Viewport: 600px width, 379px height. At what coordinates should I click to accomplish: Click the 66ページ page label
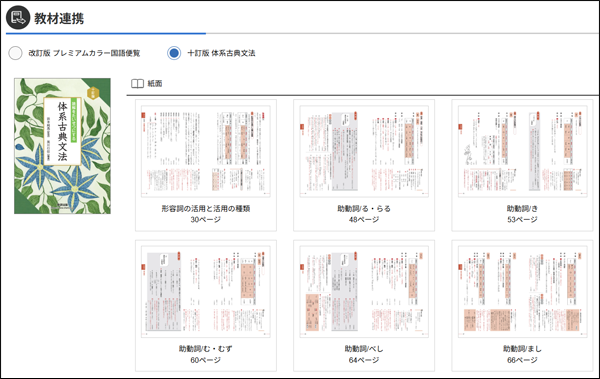tap(522, 360)
